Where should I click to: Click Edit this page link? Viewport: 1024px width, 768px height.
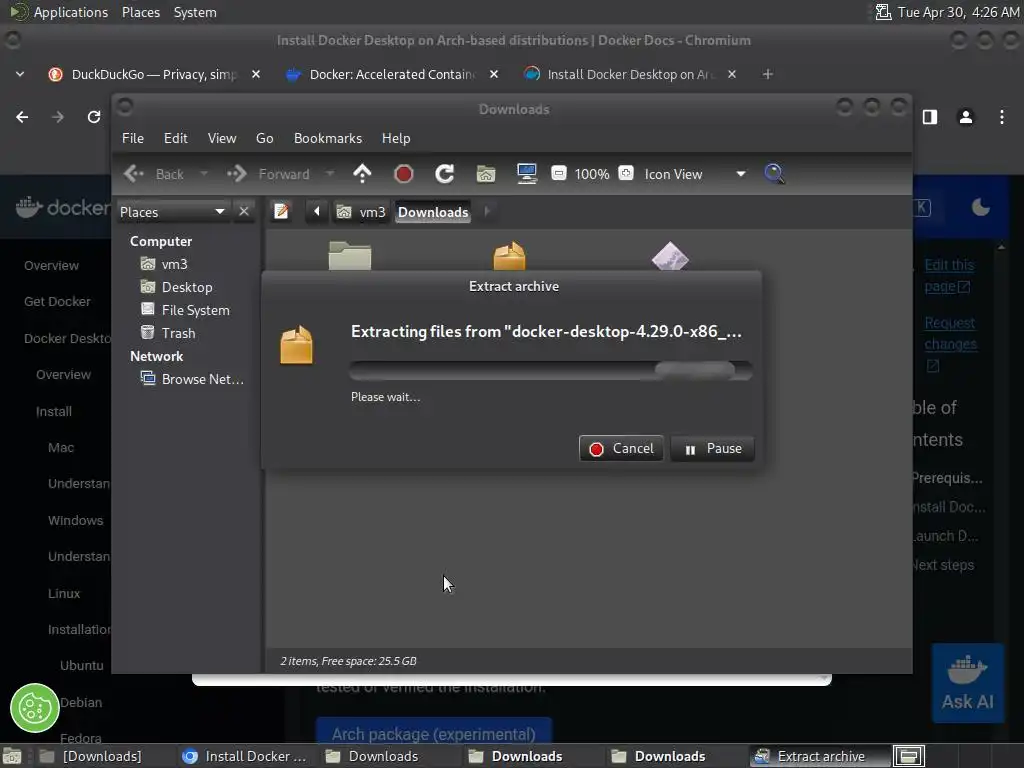coord(950,276)
